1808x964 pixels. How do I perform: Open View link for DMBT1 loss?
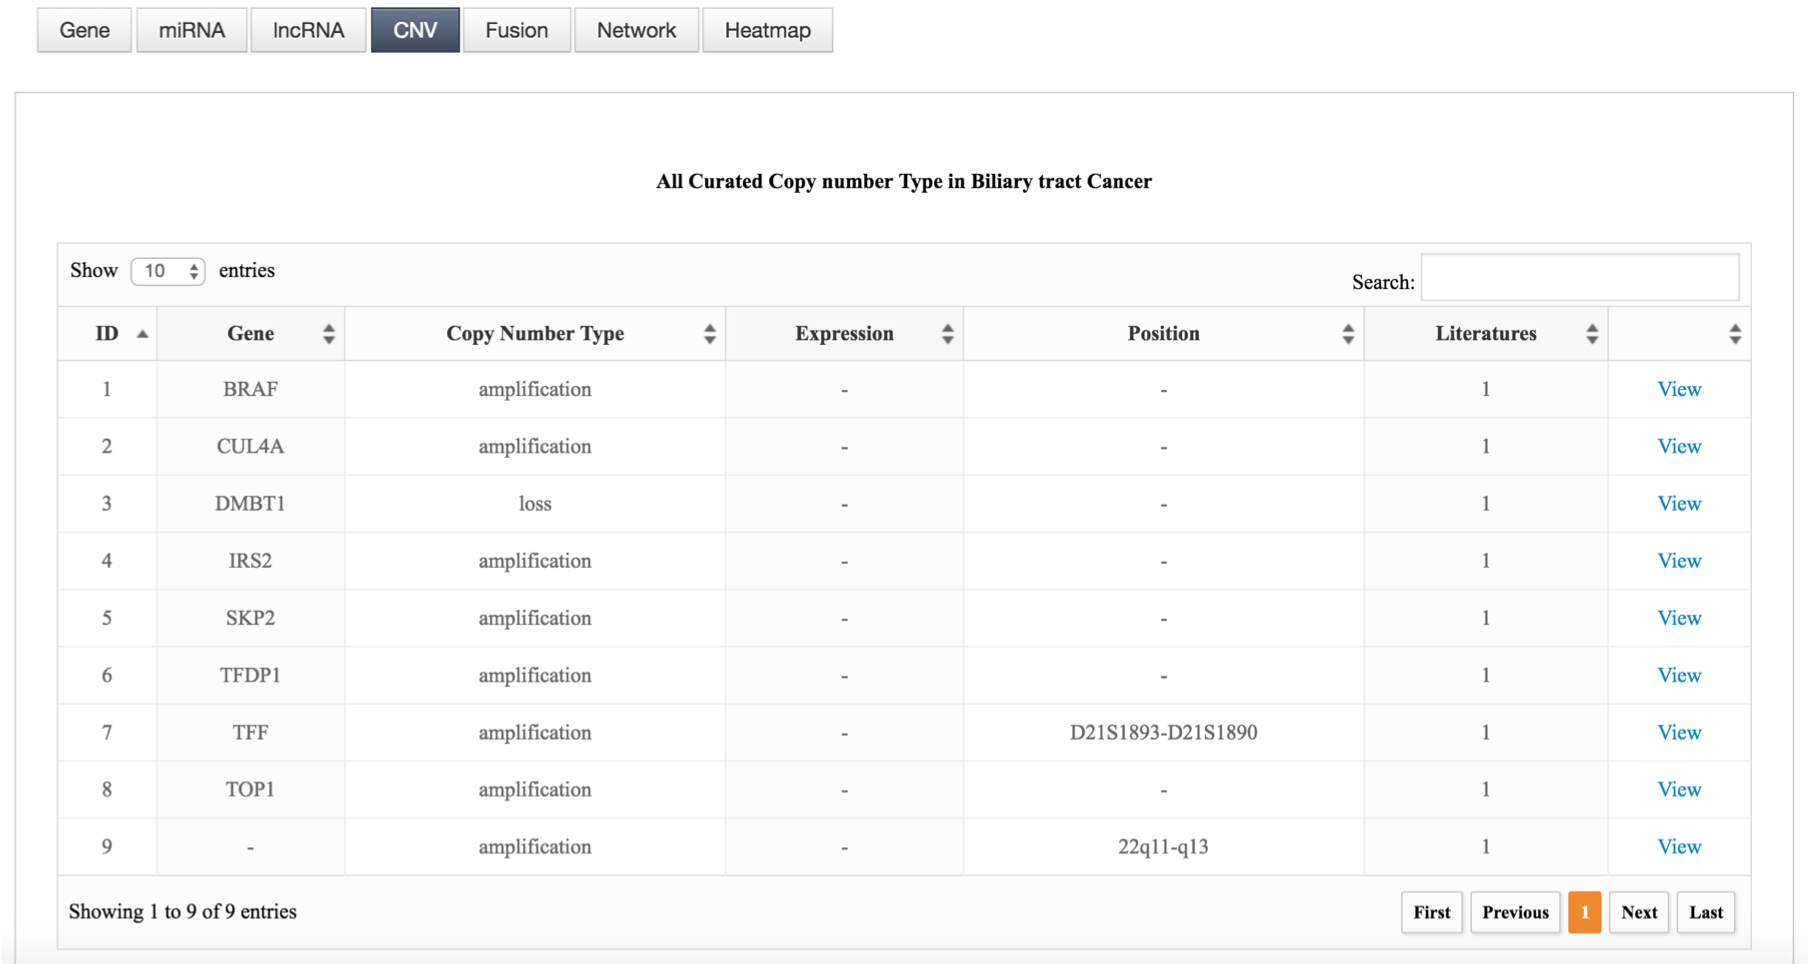tap(1678, 504)
